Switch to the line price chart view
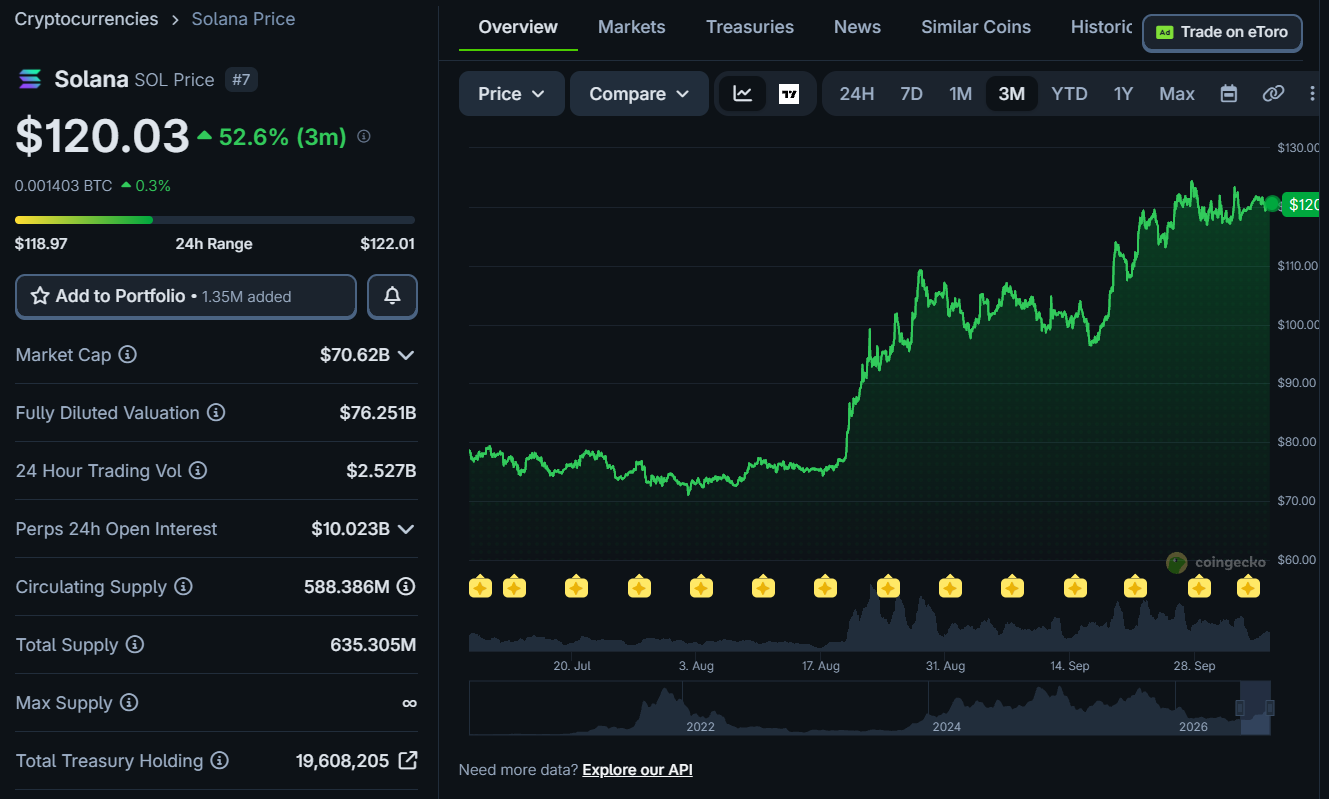Viewport: 1329px width, 799px height. (742, 94)
